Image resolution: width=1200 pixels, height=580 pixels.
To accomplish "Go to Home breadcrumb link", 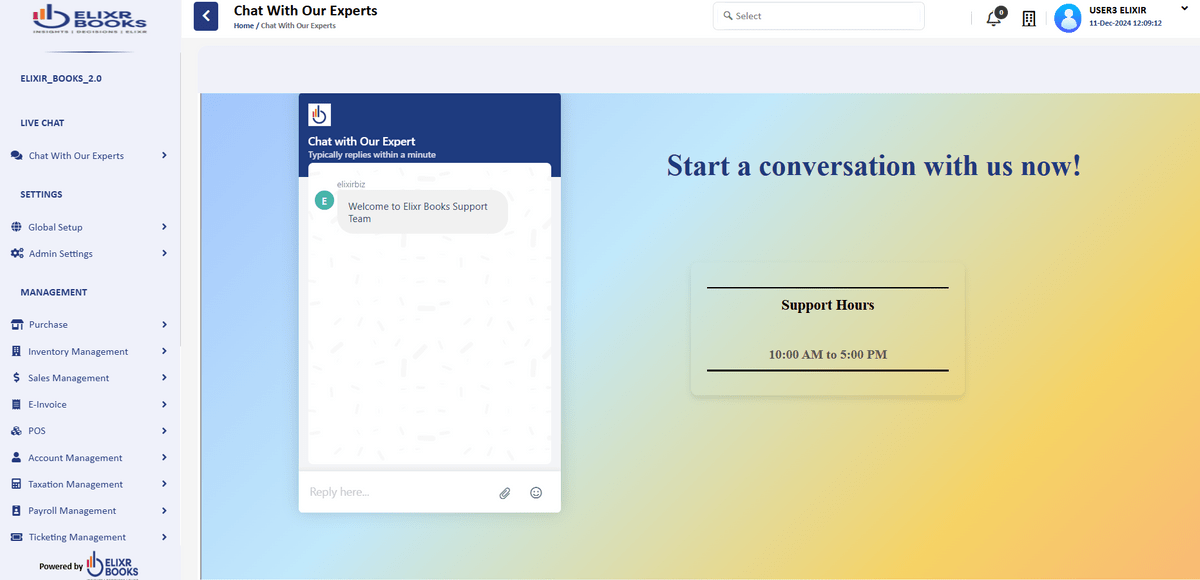I will click(x=243, y=26).
